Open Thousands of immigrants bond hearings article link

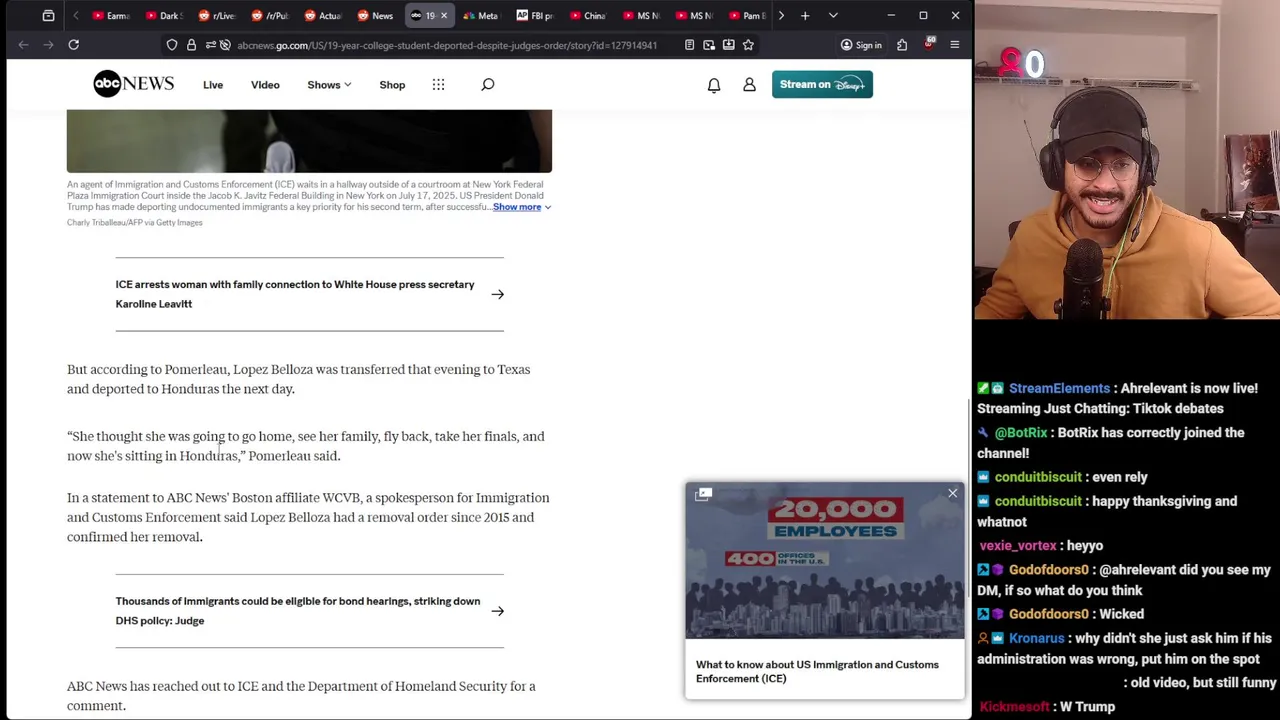[x=298, y=611]
